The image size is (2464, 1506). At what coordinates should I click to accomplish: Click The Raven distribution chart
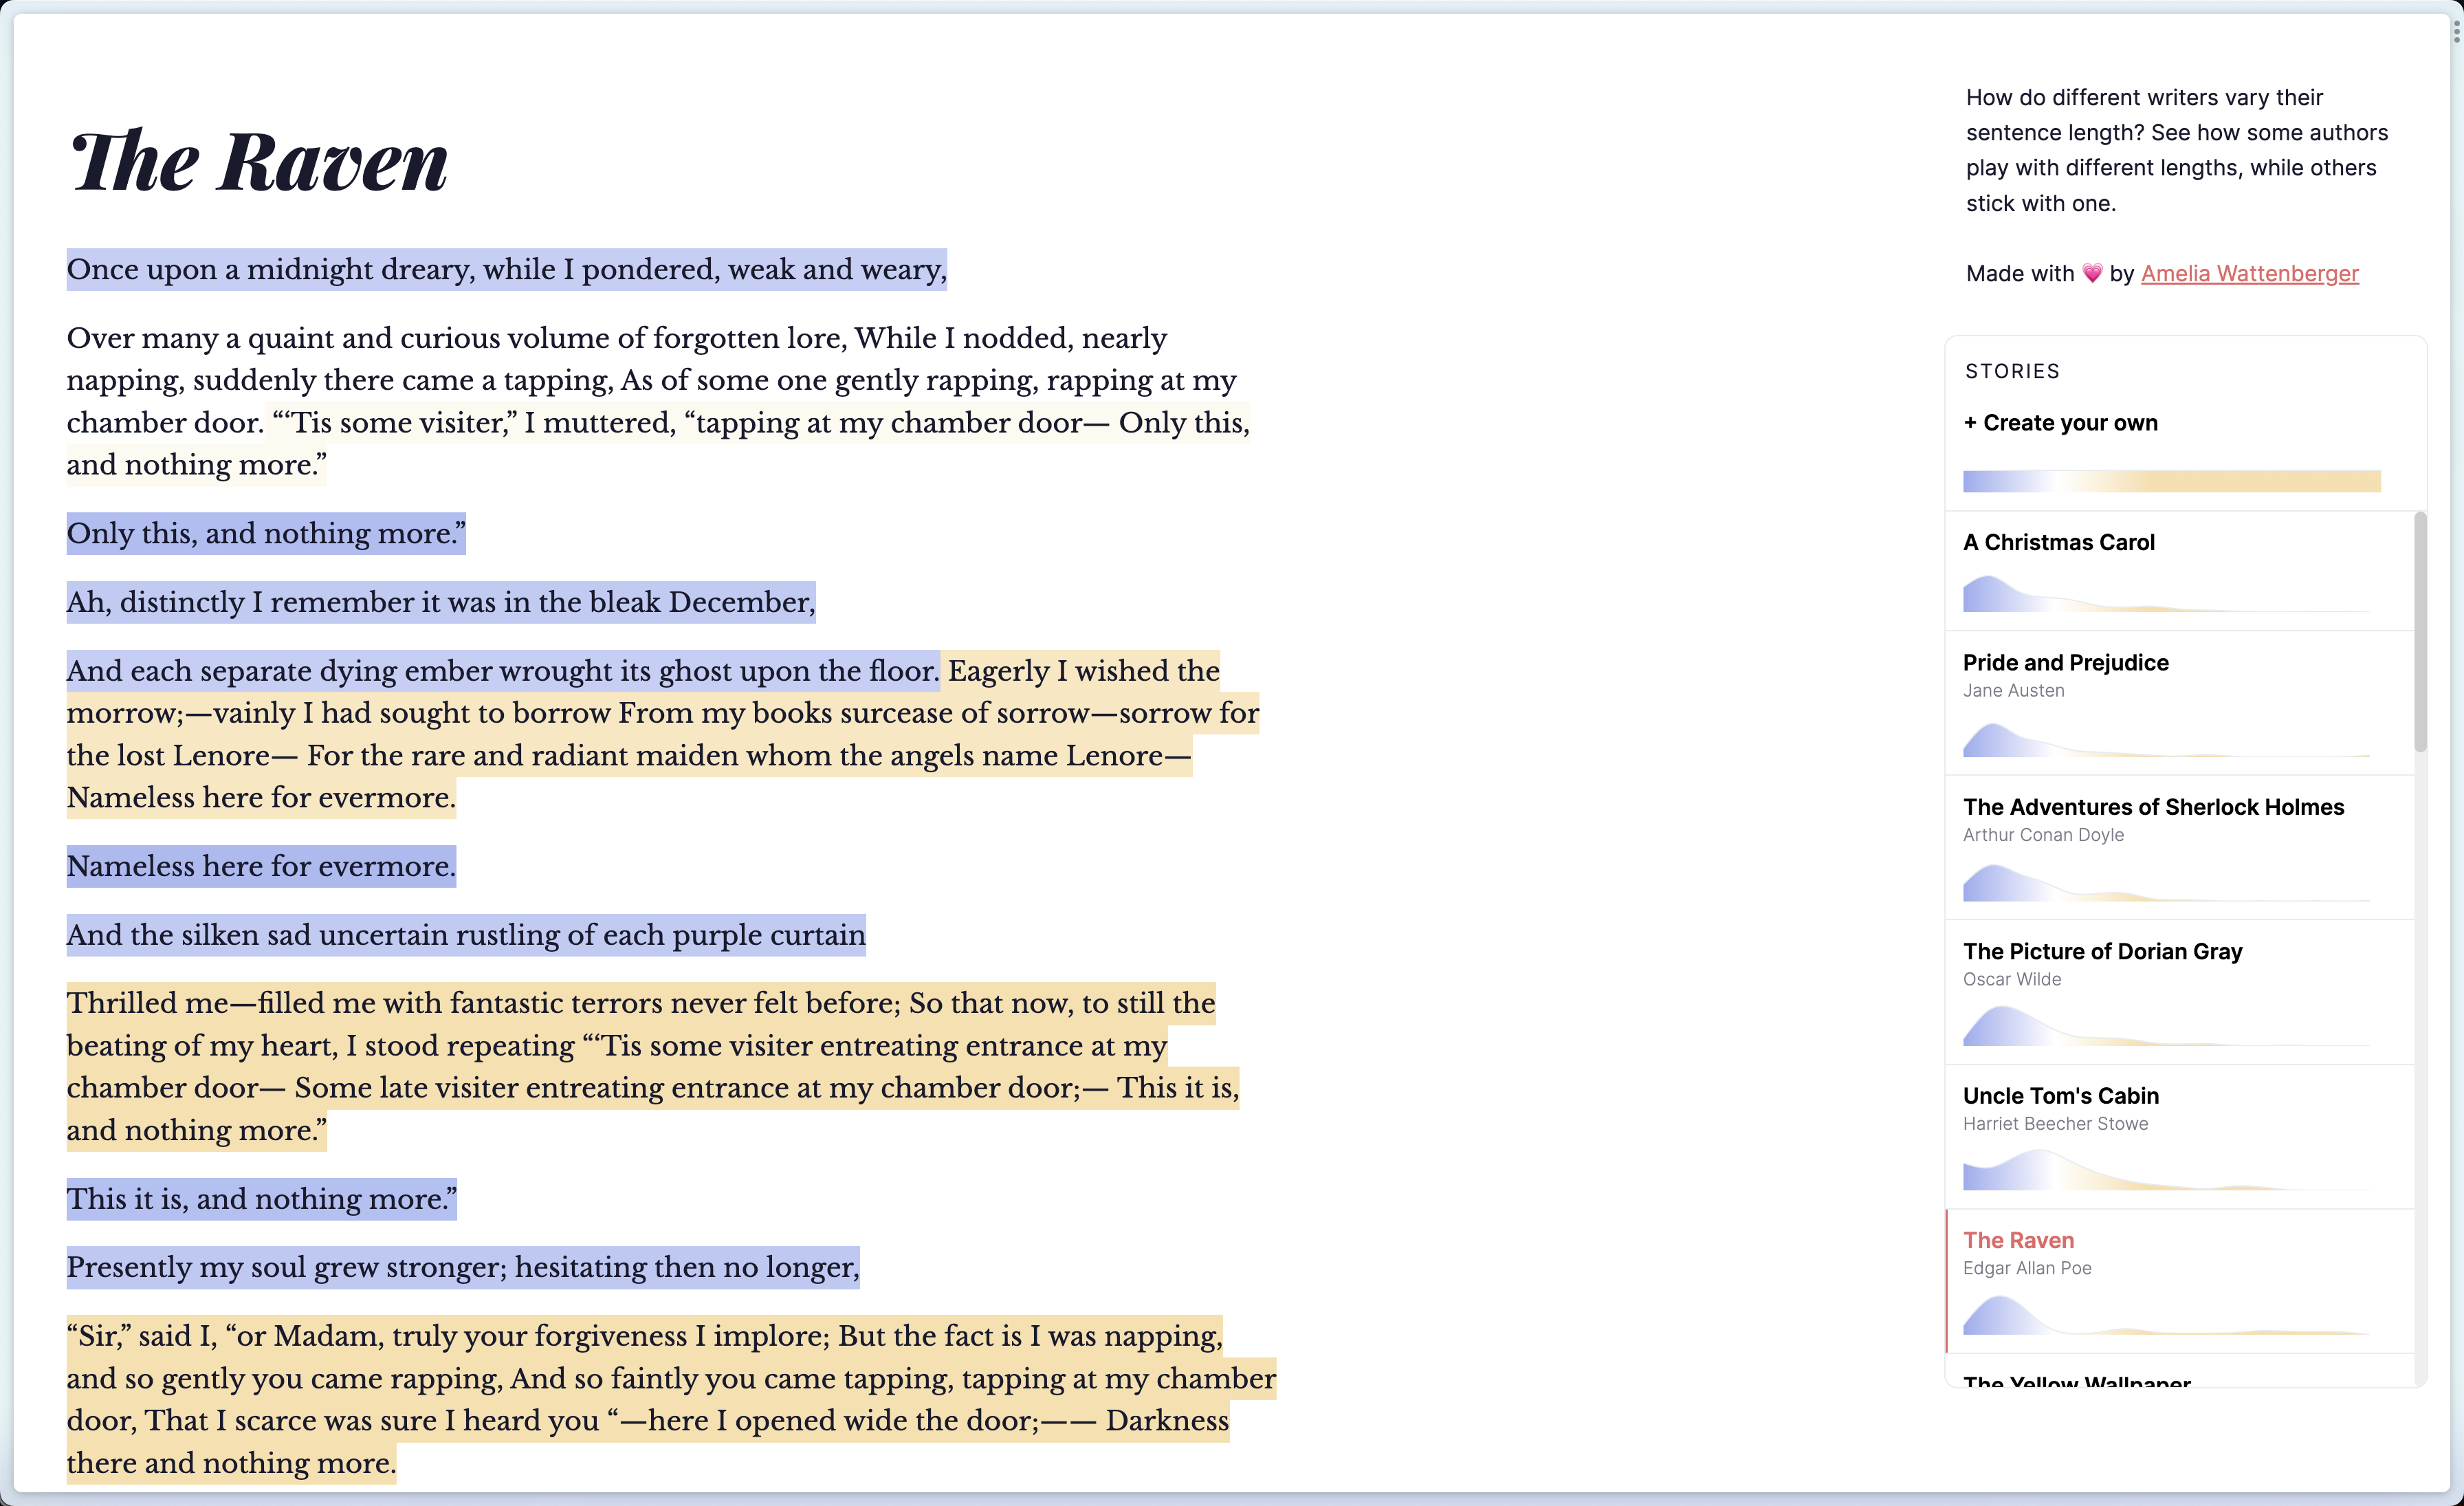[x=2165, y=1315]
